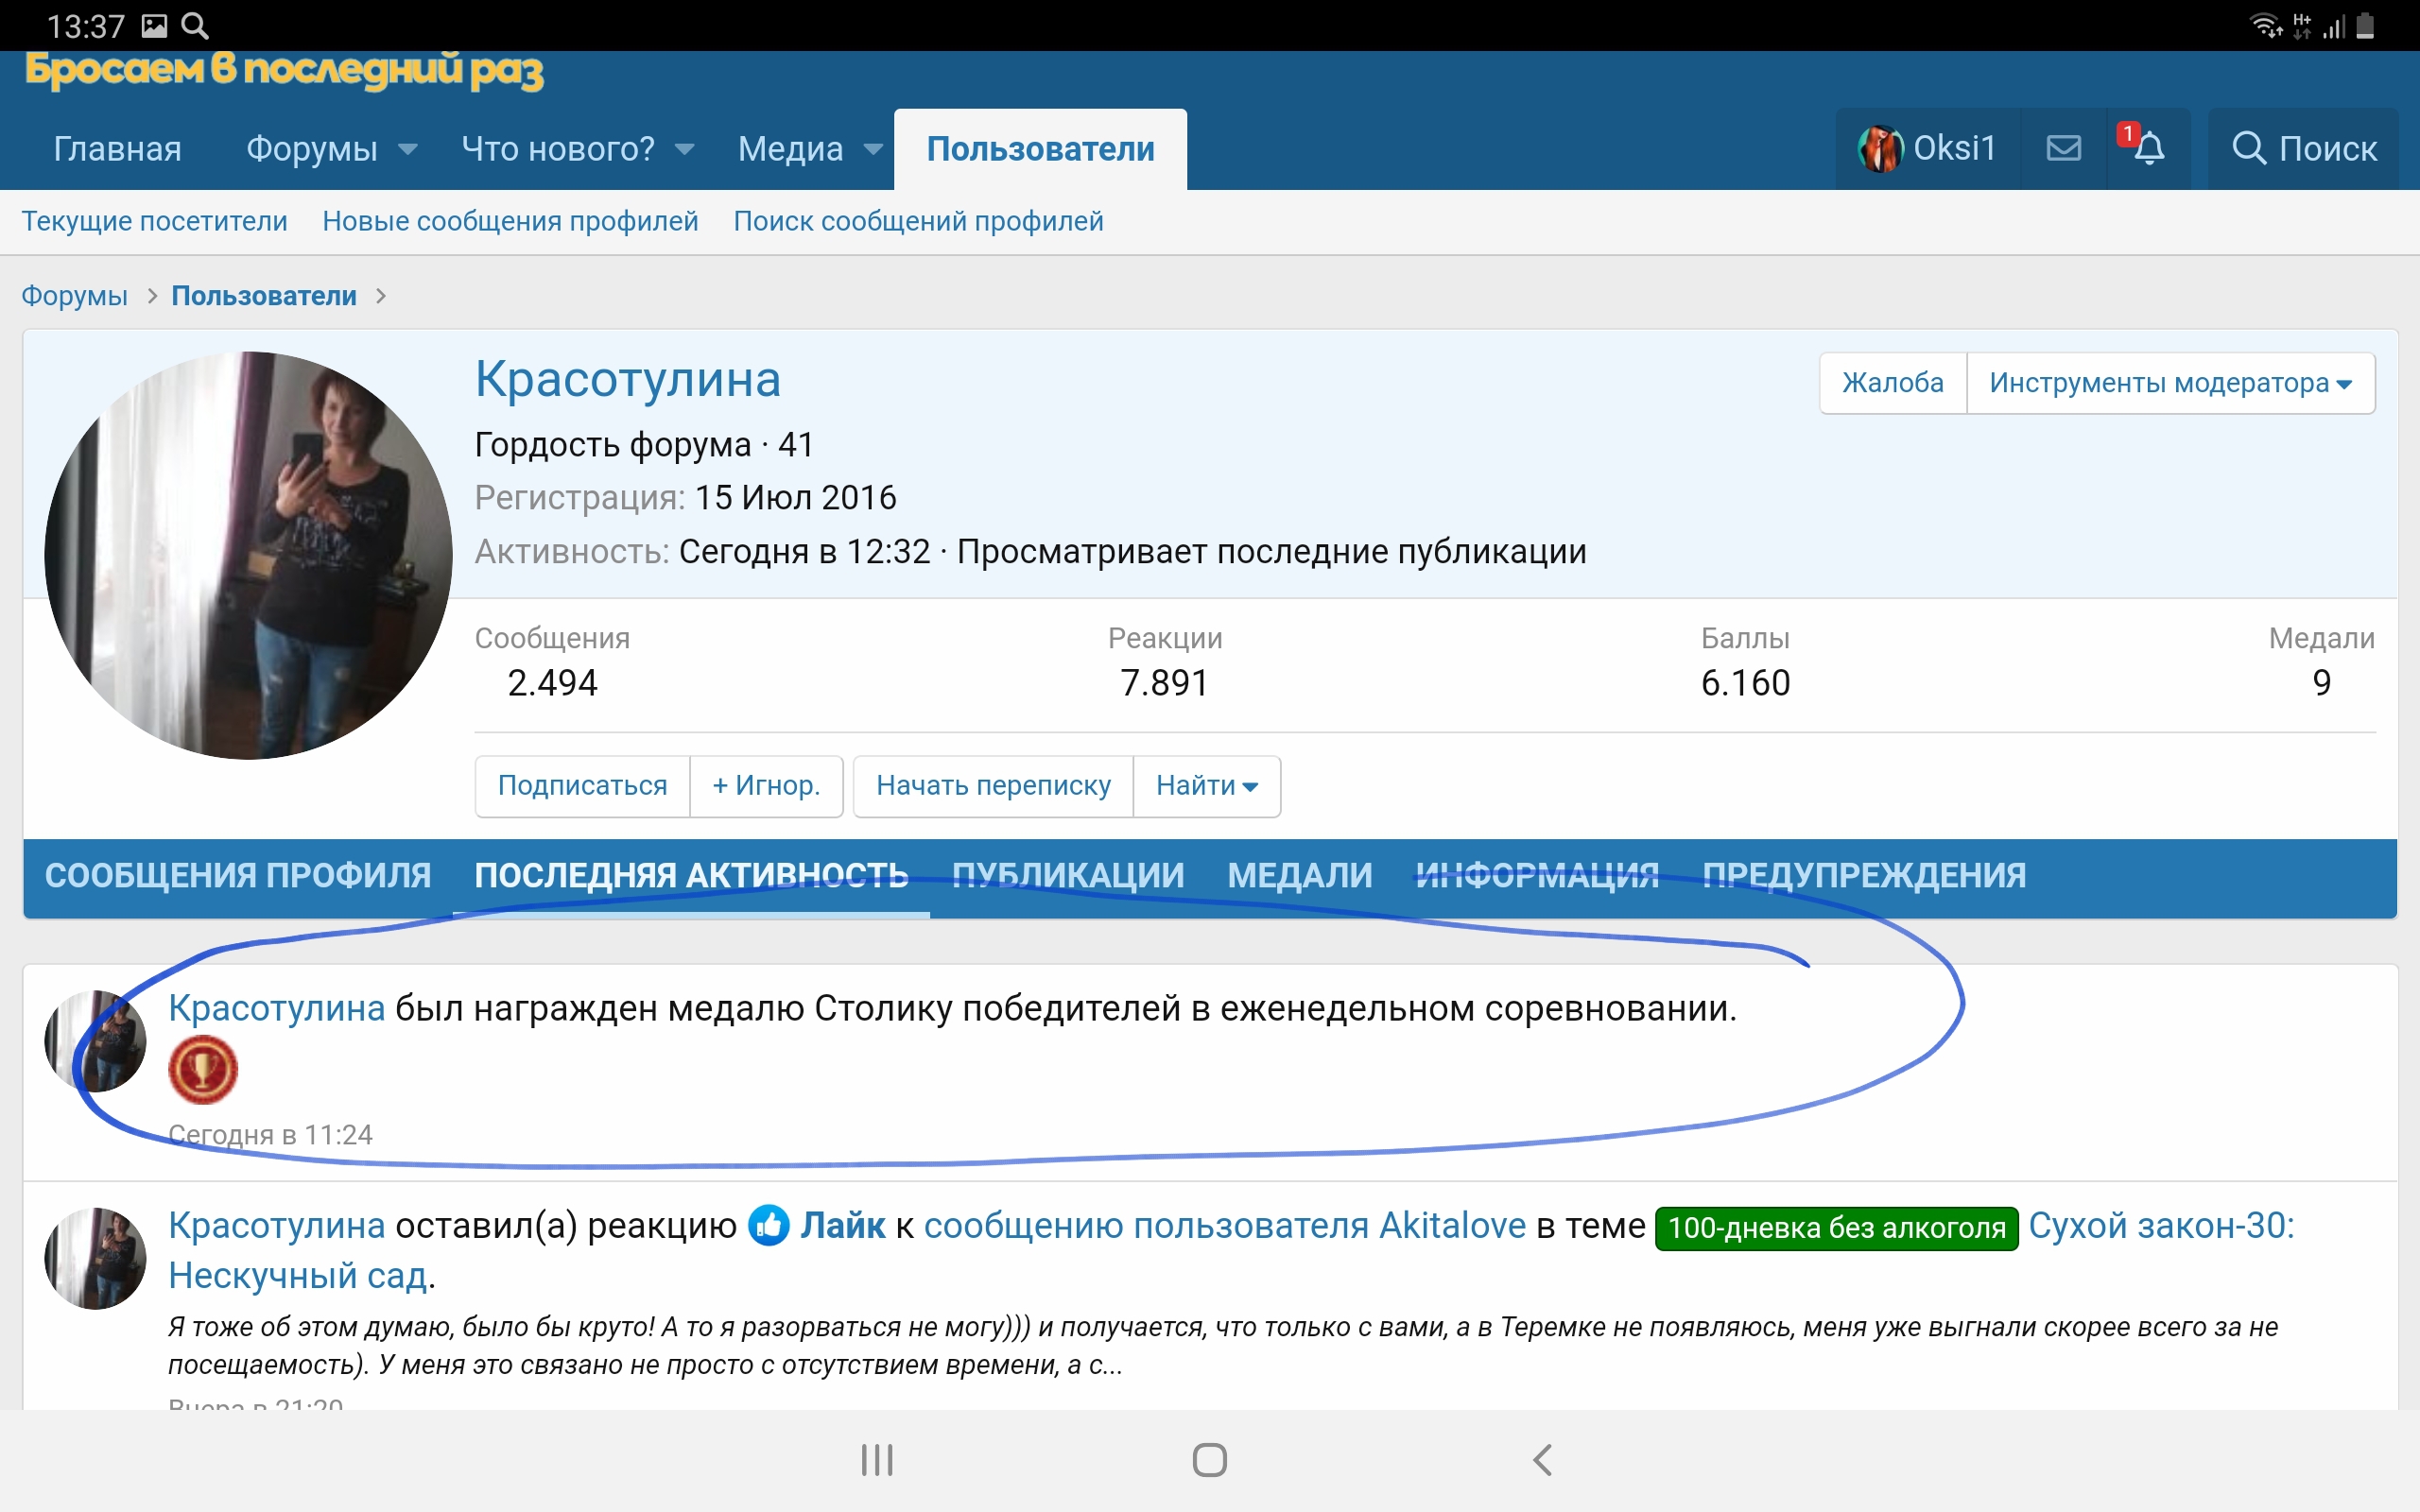Switch to the Медали tab
This screenshot has width=2420, height=1512.
pos(1299,876)
